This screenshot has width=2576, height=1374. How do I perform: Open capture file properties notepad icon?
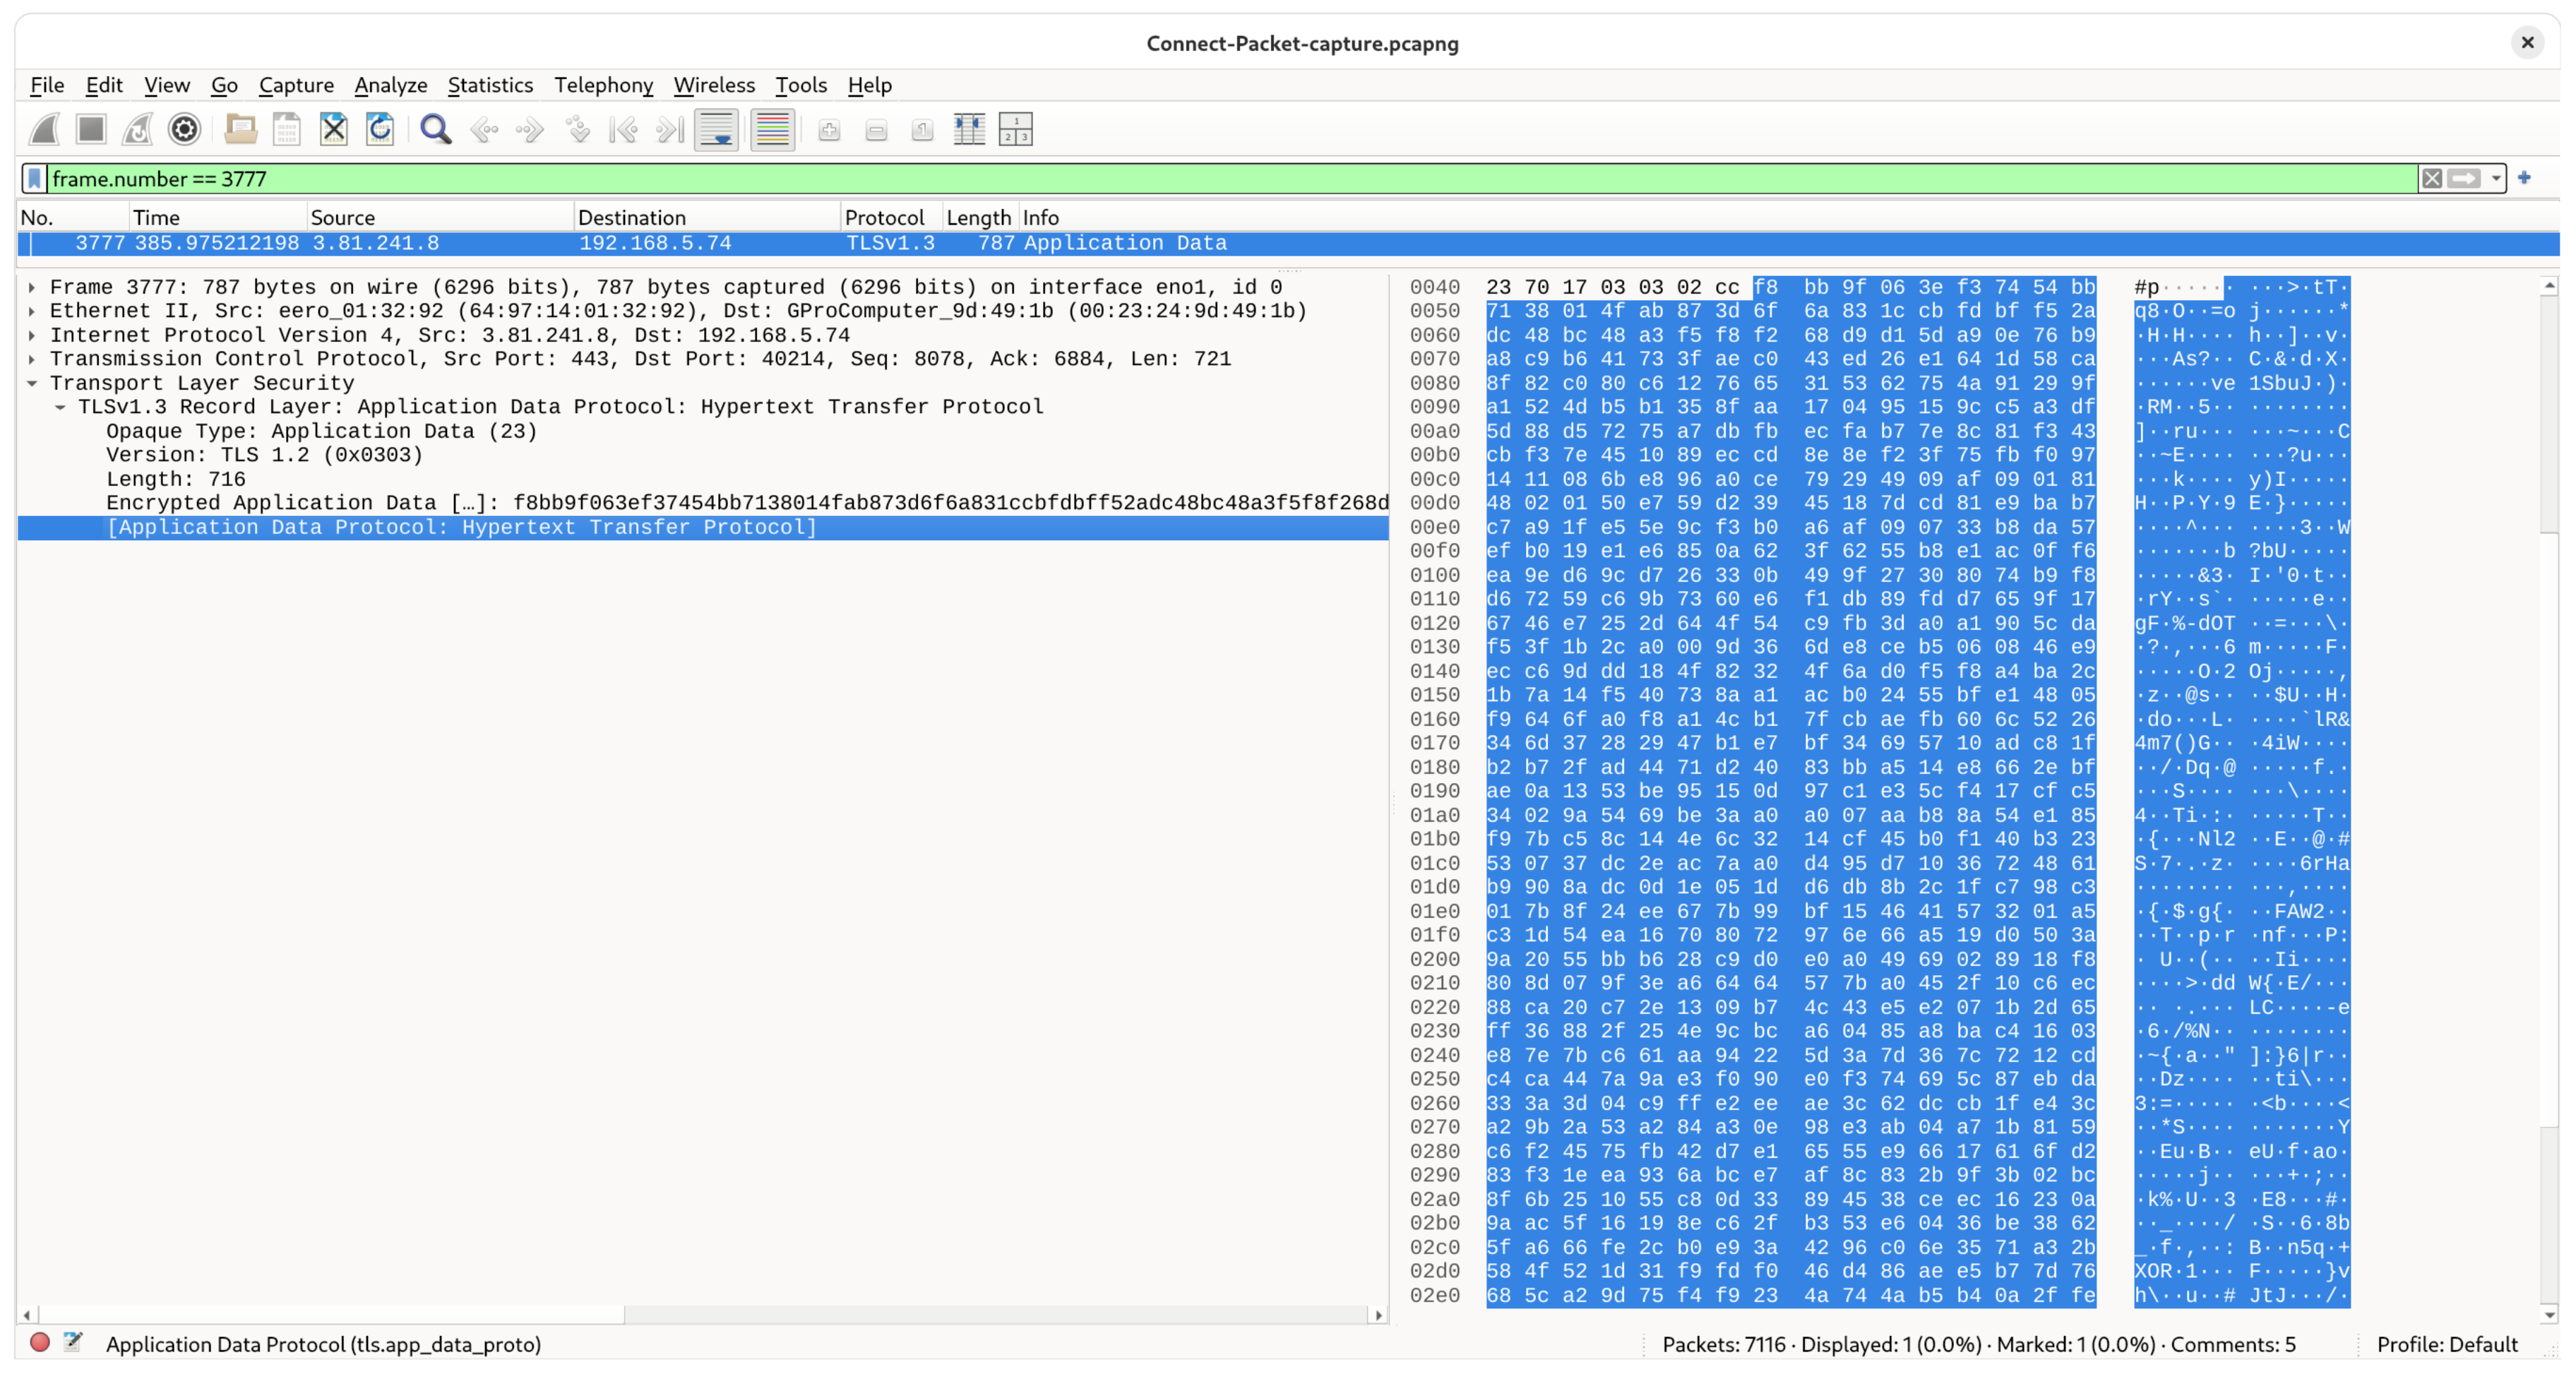73,1343
